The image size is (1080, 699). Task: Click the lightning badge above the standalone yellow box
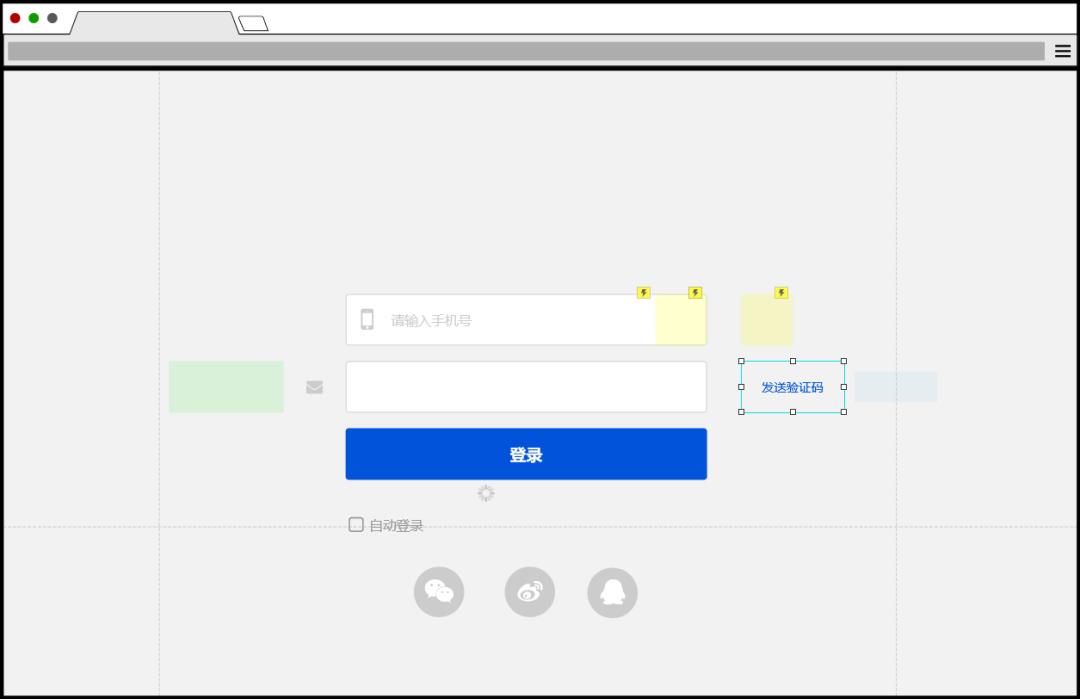pyautogui.click(x=780, y=293)
